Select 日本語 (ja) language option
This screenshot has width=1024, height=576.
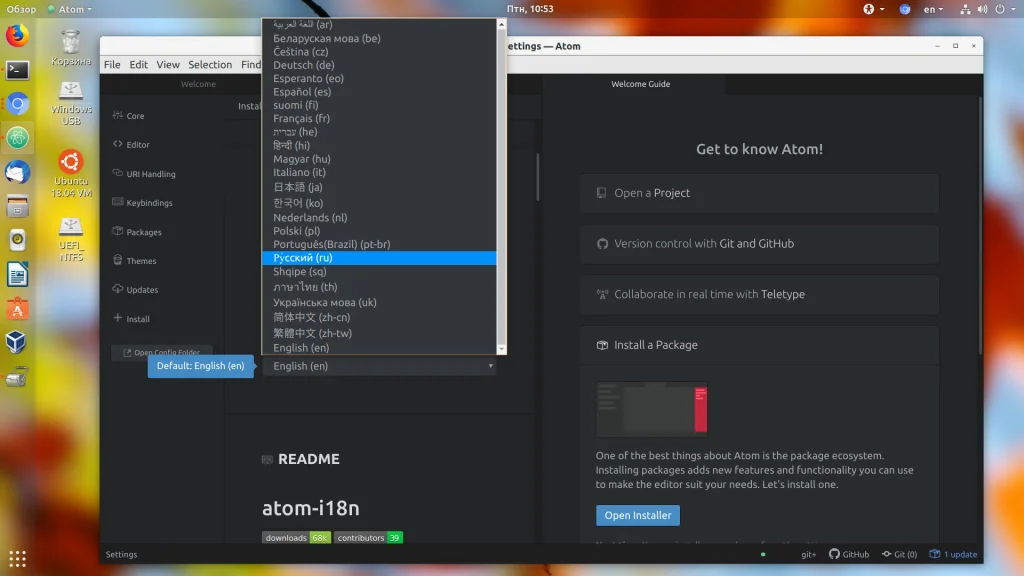[x=379, y=187]
